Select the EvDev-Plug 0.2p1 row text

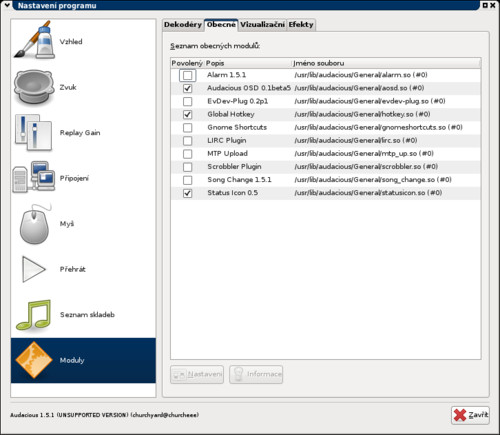[237, 101]
